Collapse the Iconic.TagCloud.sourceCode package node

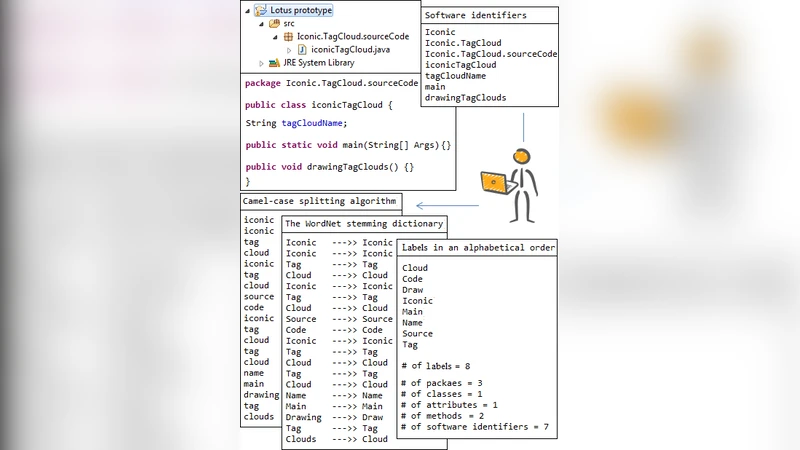(x=276, y=36)
